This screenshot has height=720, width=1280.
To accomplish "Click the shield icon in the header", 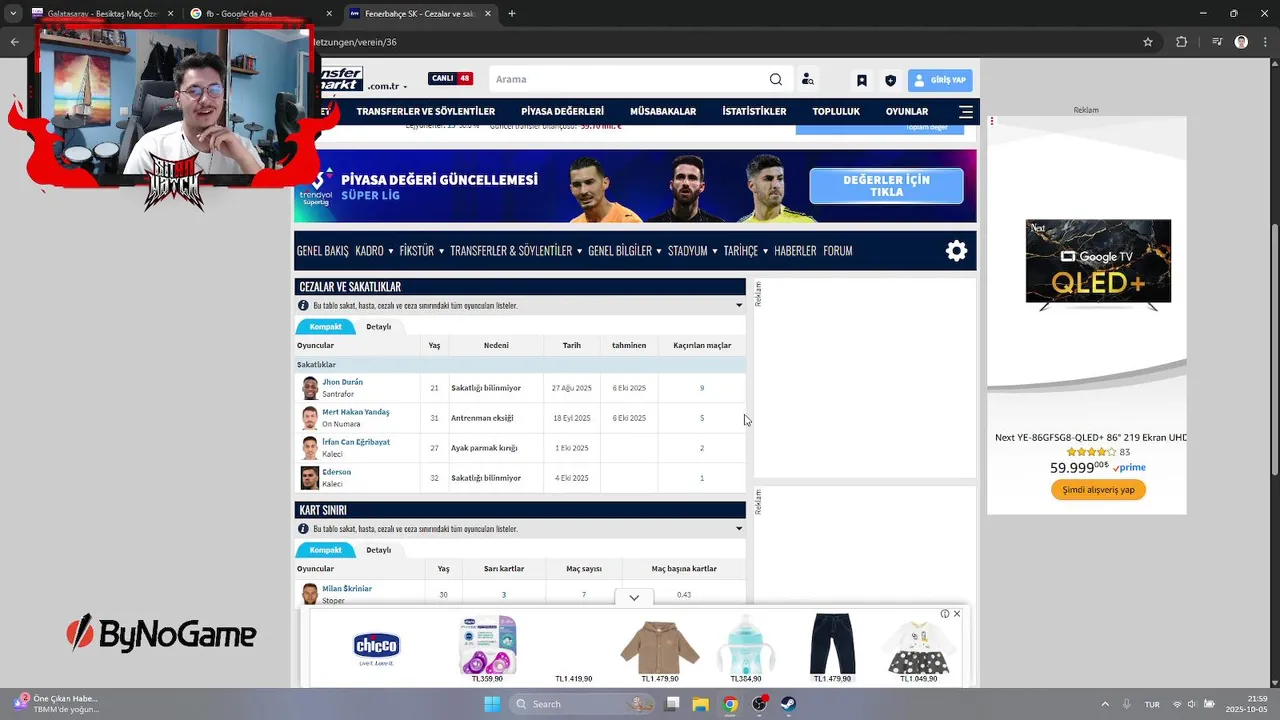I will [x=890, y=80].
